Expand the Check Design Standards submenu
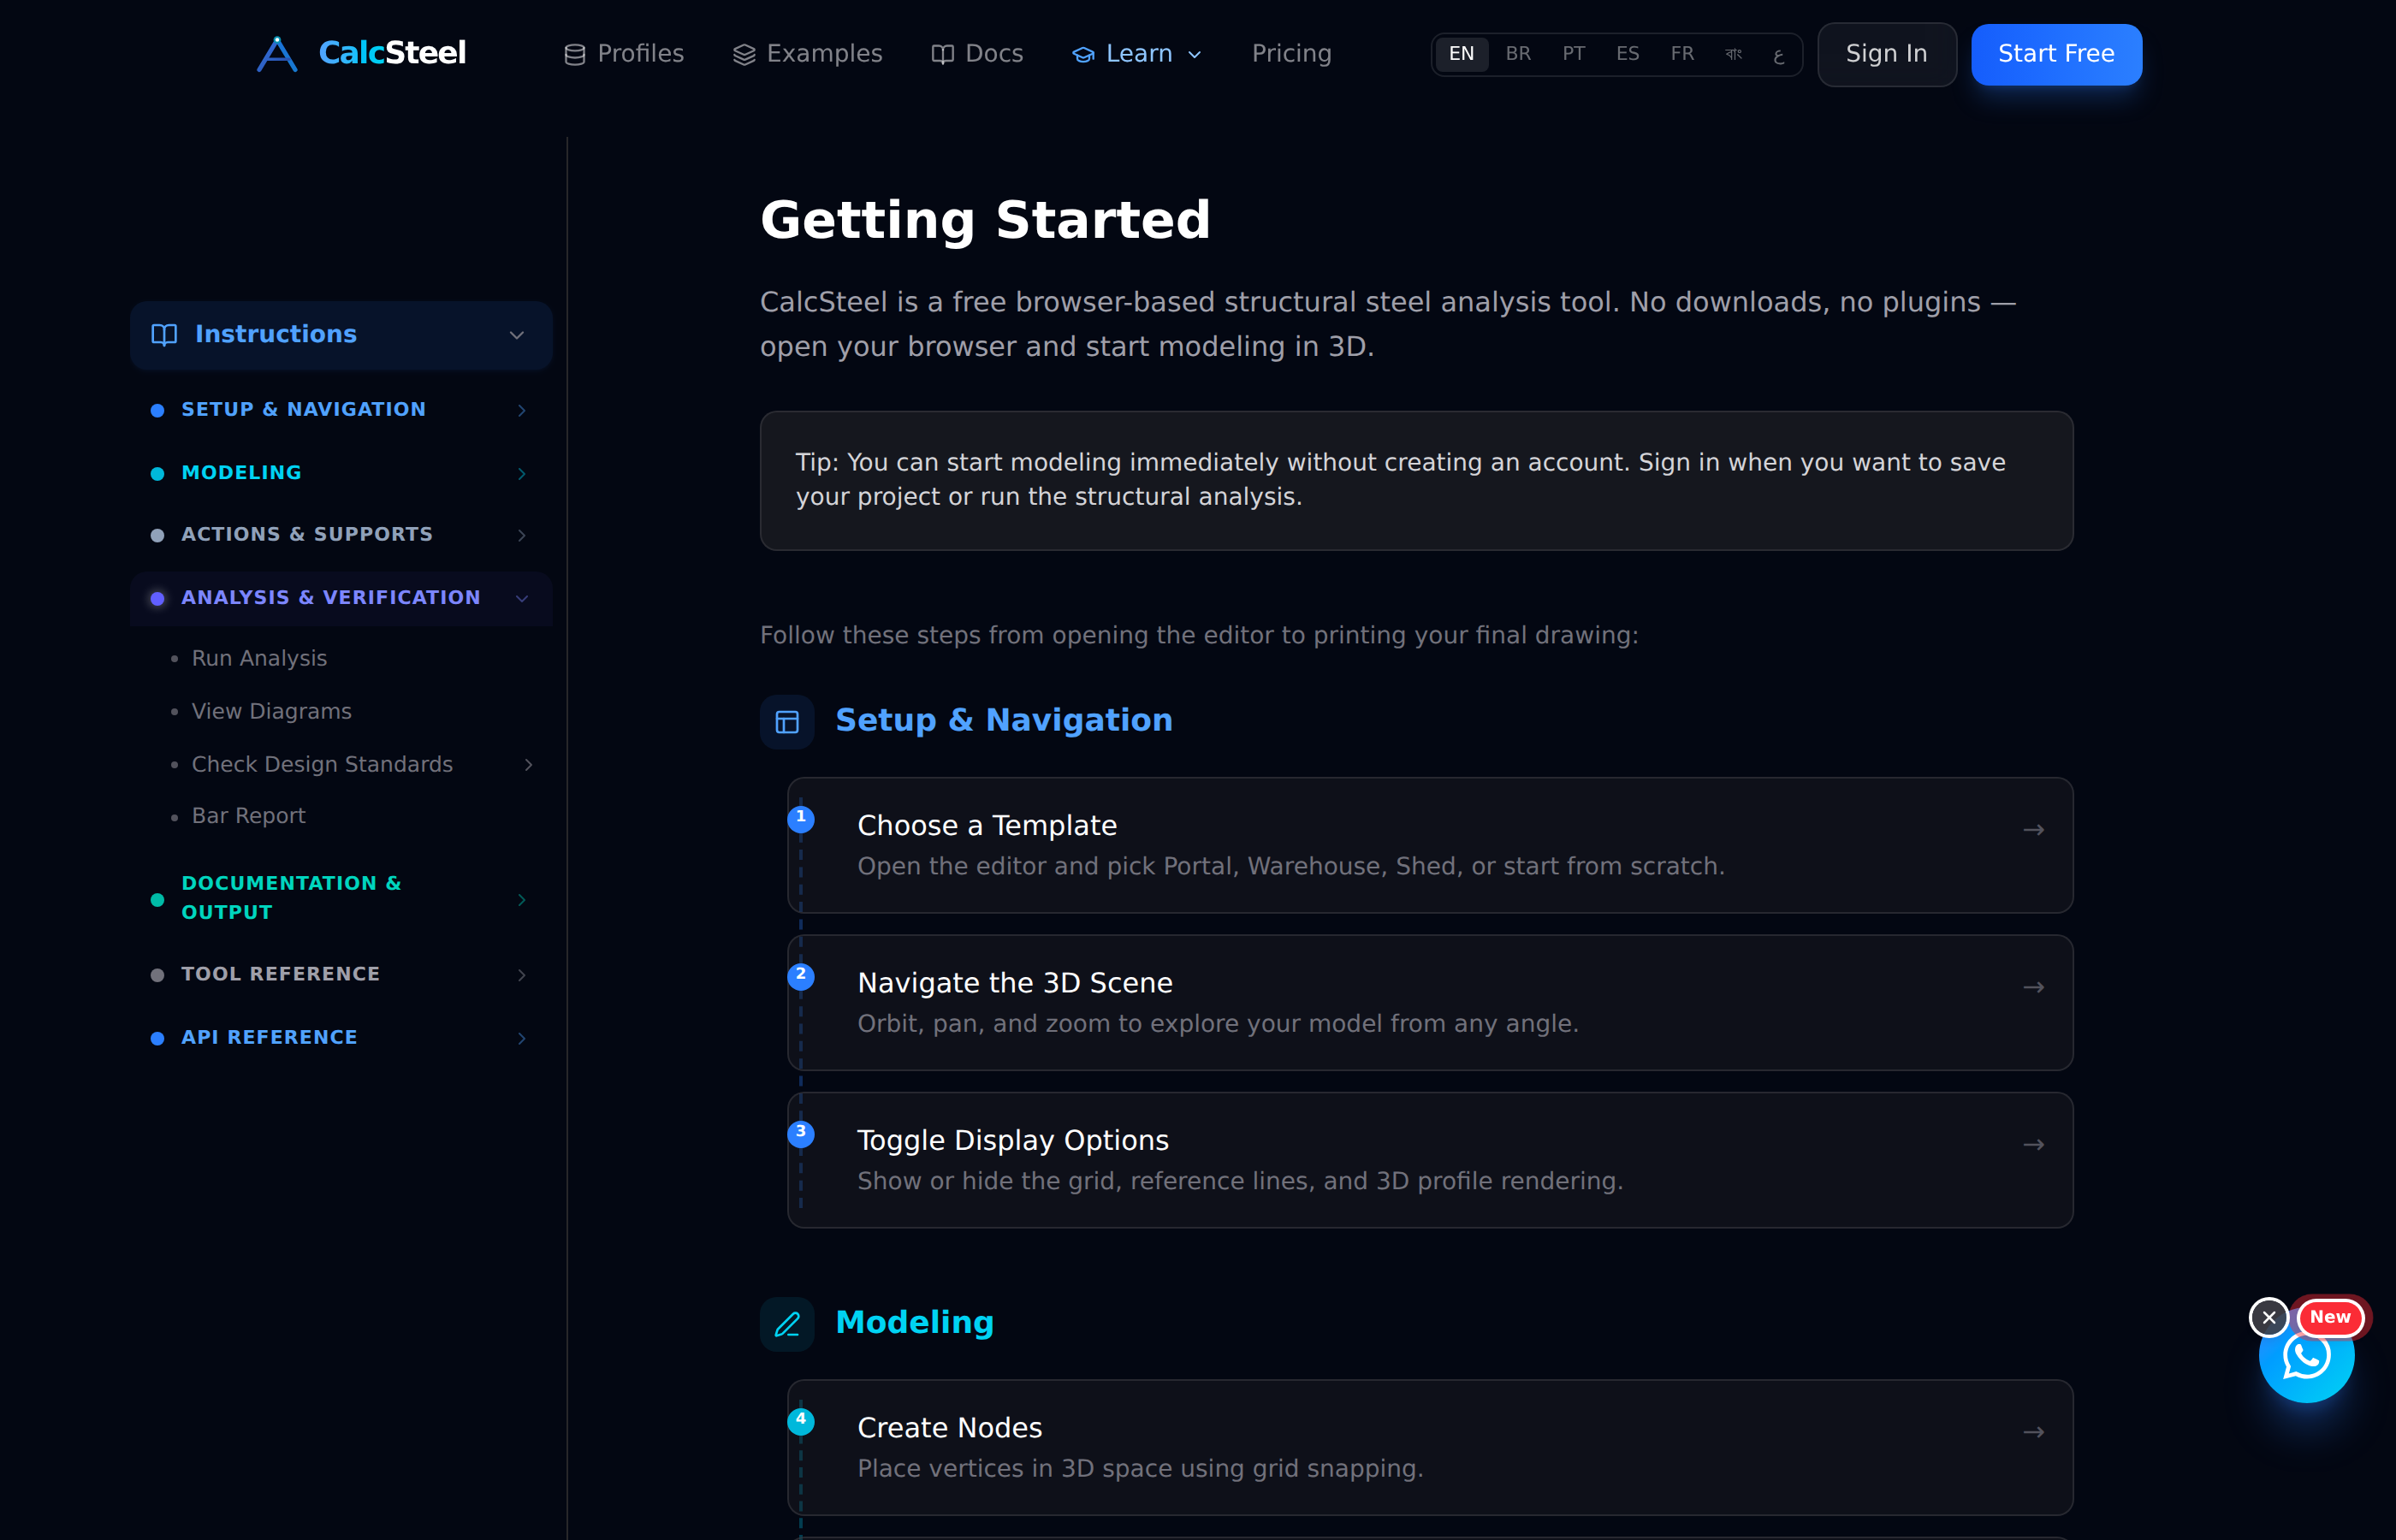The height and width of the screenshot is (1540, 2396). [528, 765]
